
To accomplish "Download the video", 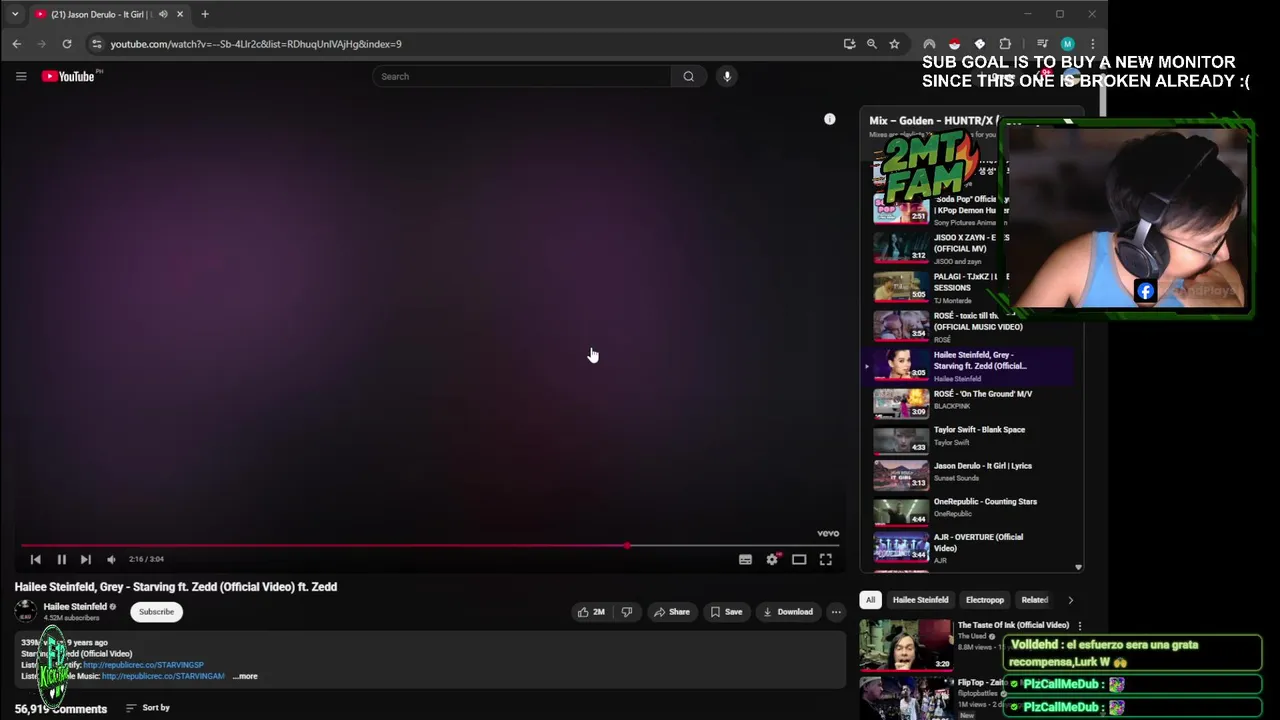I will coord(787,612).
